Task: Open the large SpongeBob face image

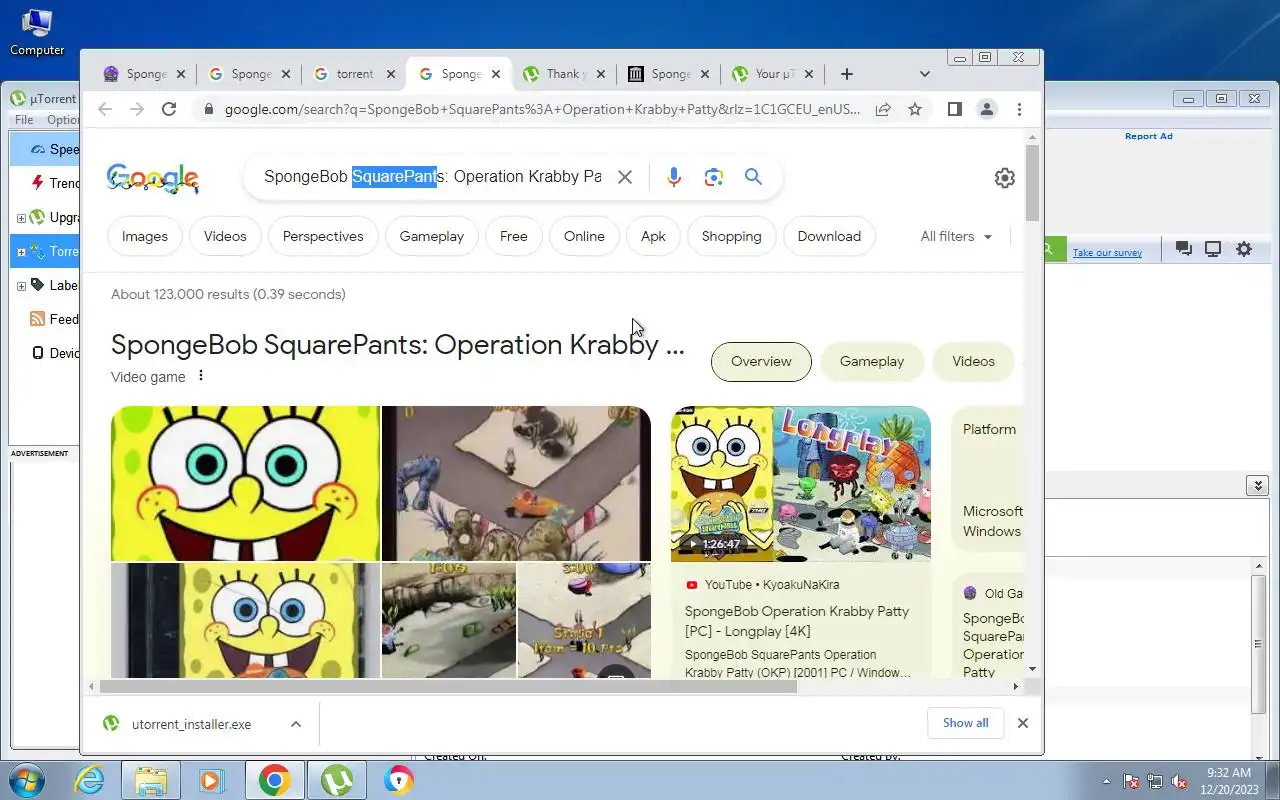Action: point(245,484)
